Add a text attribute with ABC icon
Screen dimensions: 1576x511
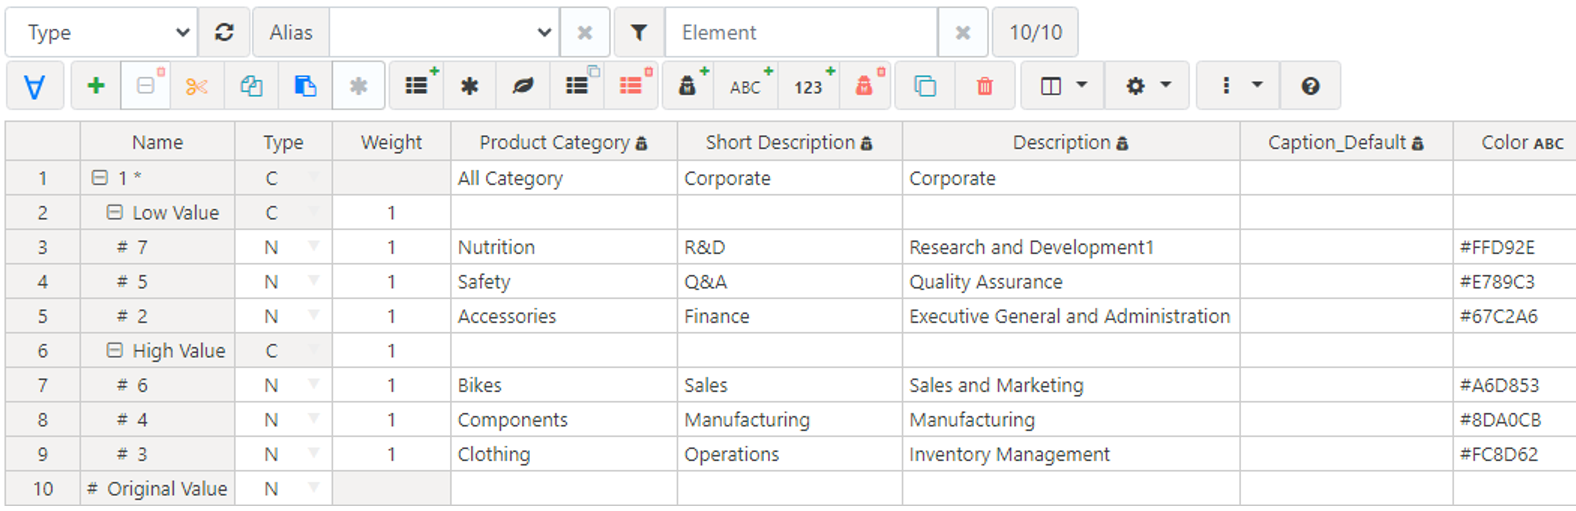tap(747, 86)
